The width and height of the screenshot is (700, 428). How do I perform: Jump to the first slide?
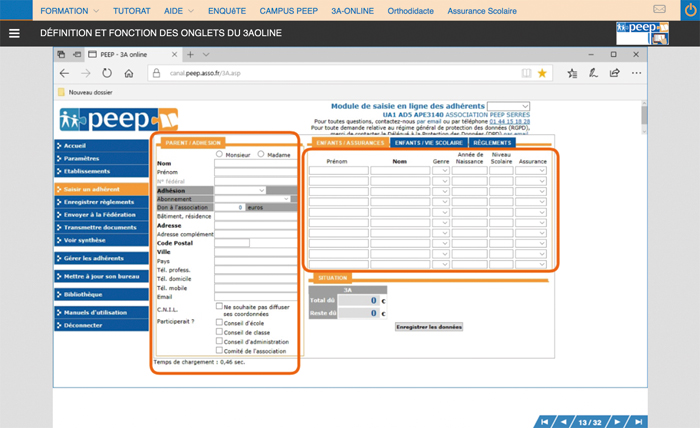pos(546,420)
